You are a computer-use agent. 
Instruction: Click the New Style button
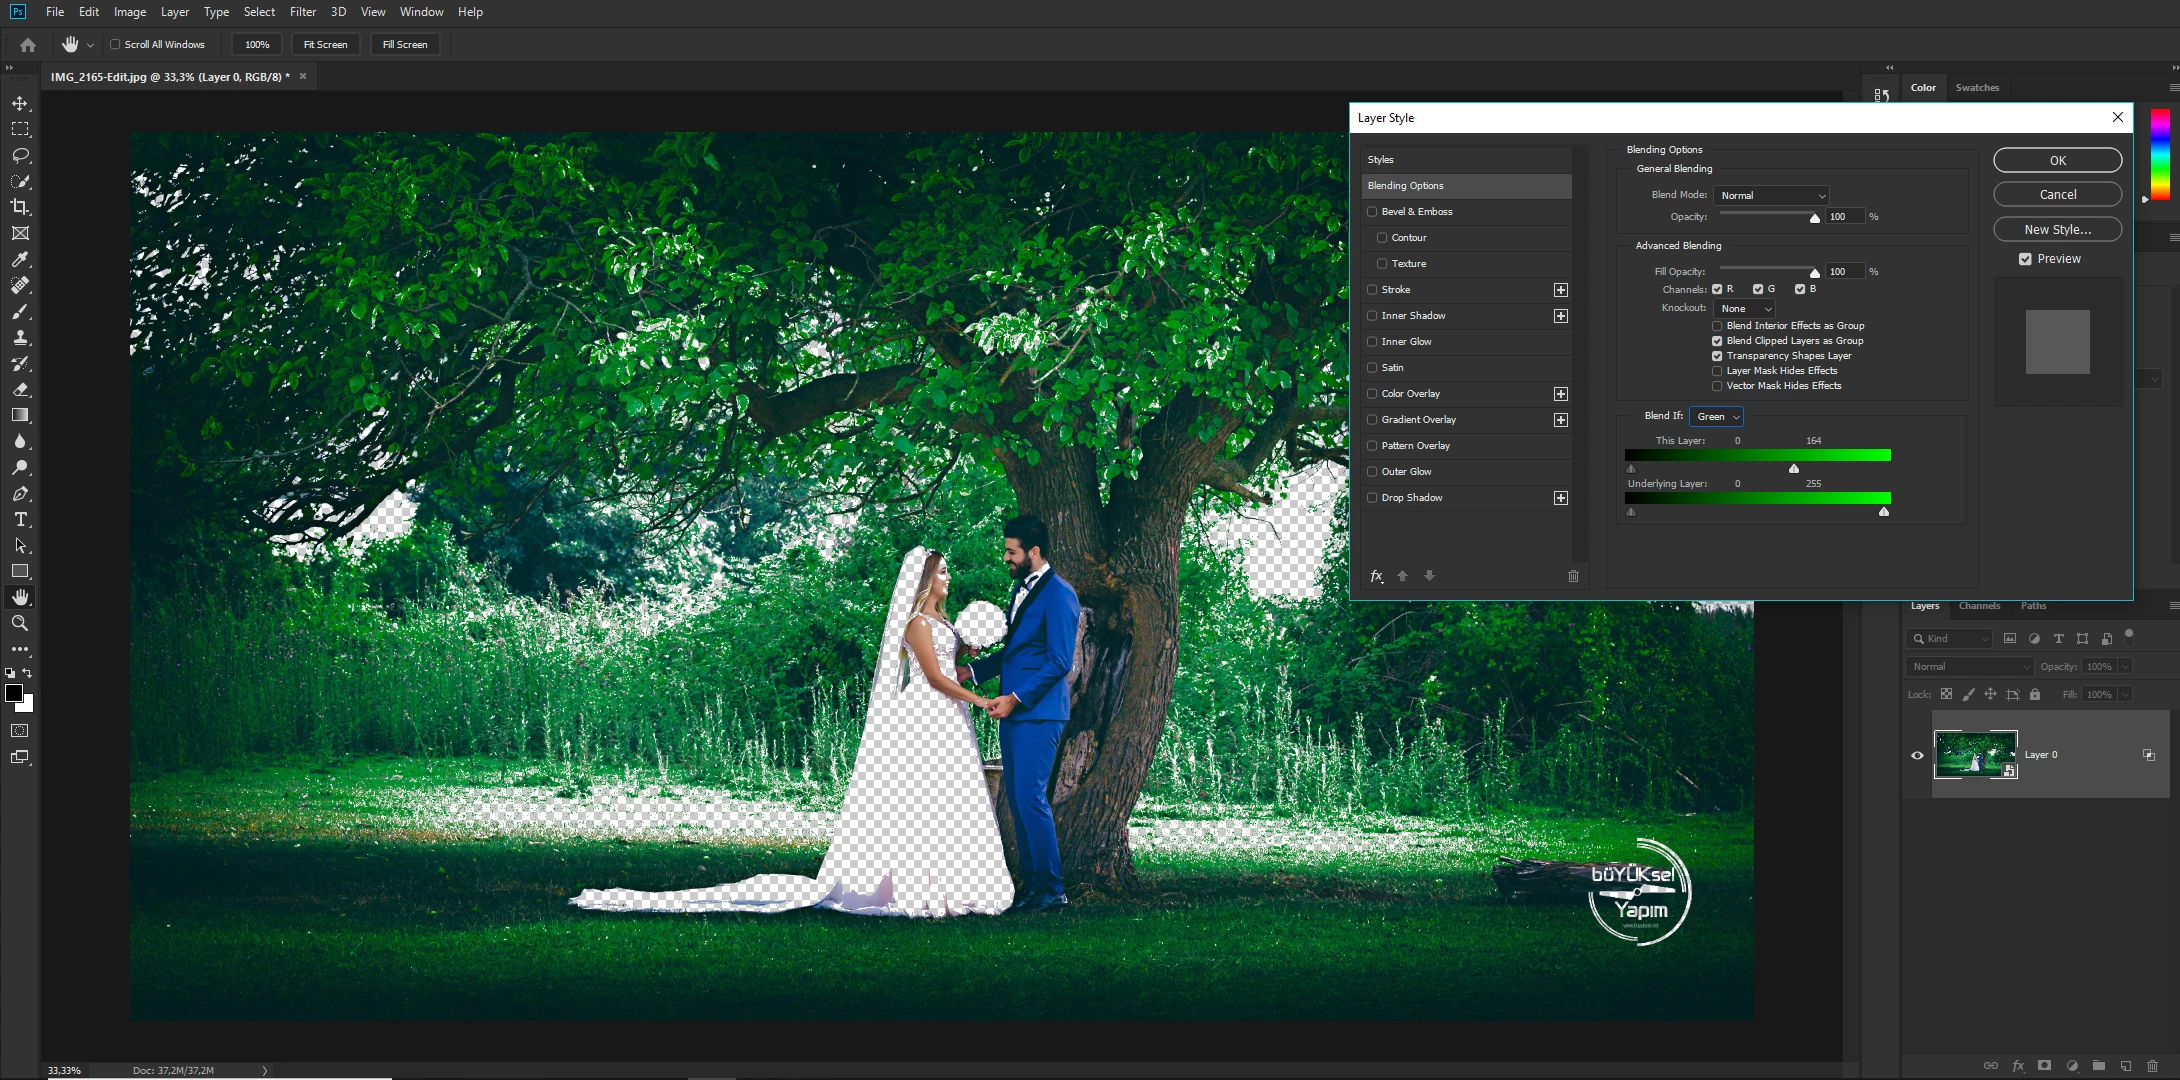click(x=2057, y=230)
